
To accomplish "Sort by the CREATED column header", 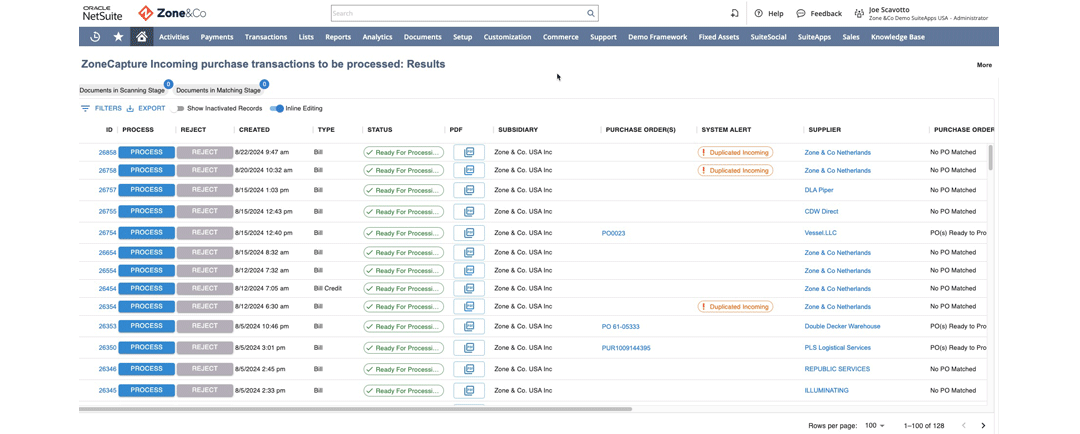I will point(254,130).
